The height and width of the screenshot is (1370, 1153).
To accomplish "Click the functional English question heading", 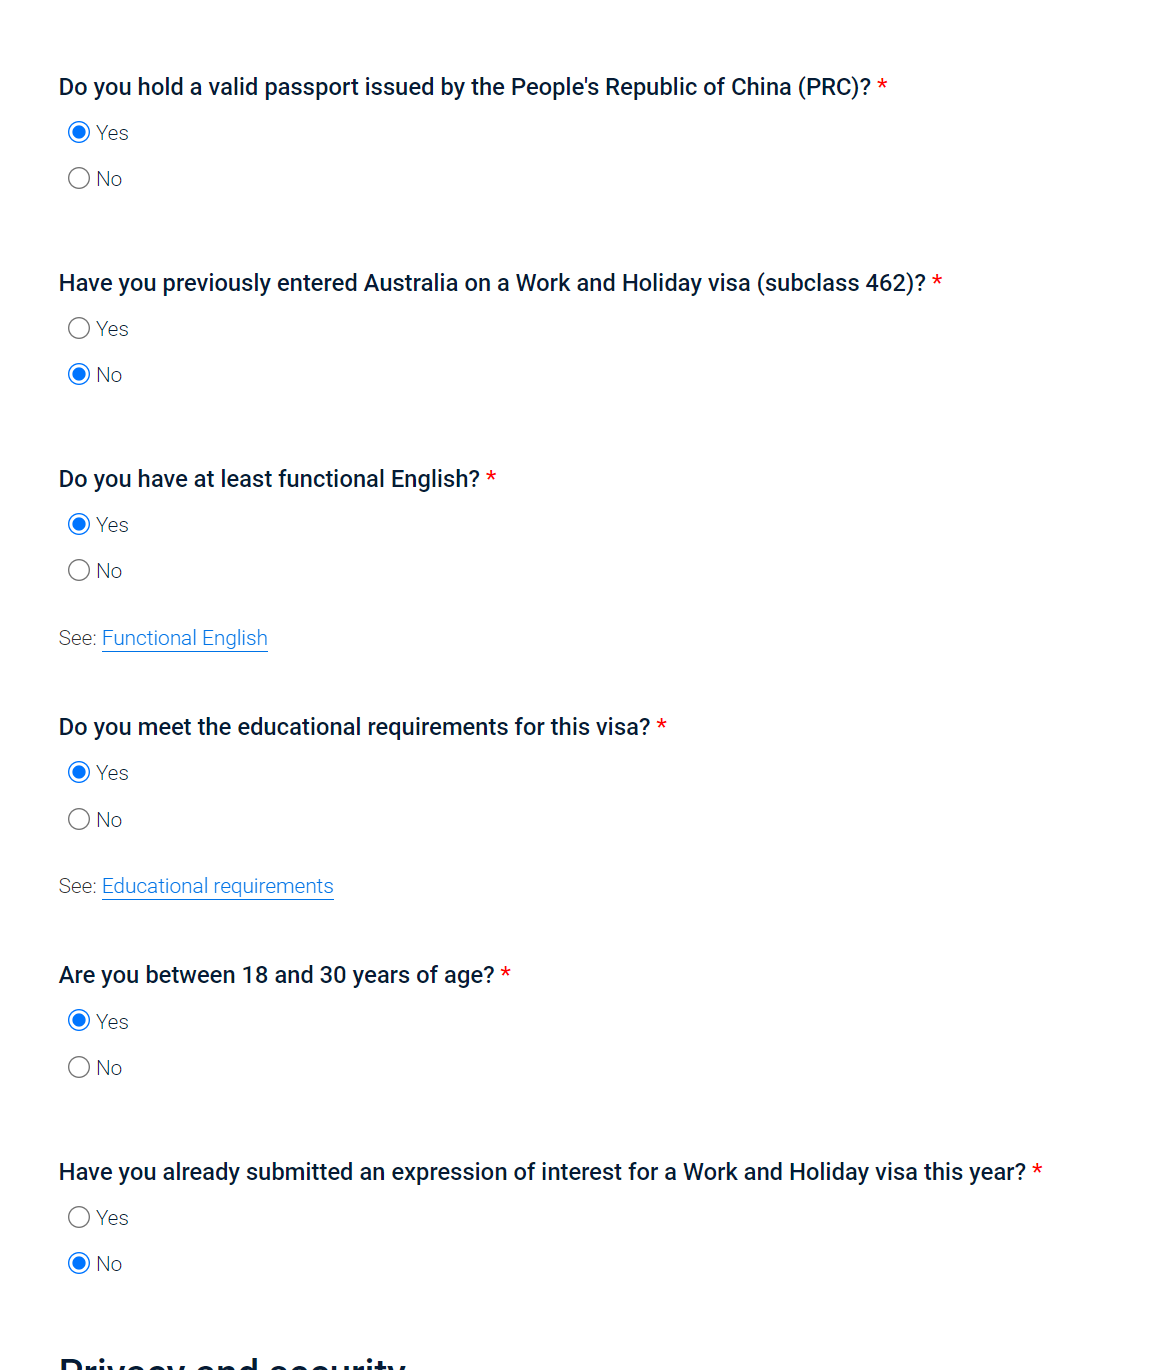I will click(269, 479).
